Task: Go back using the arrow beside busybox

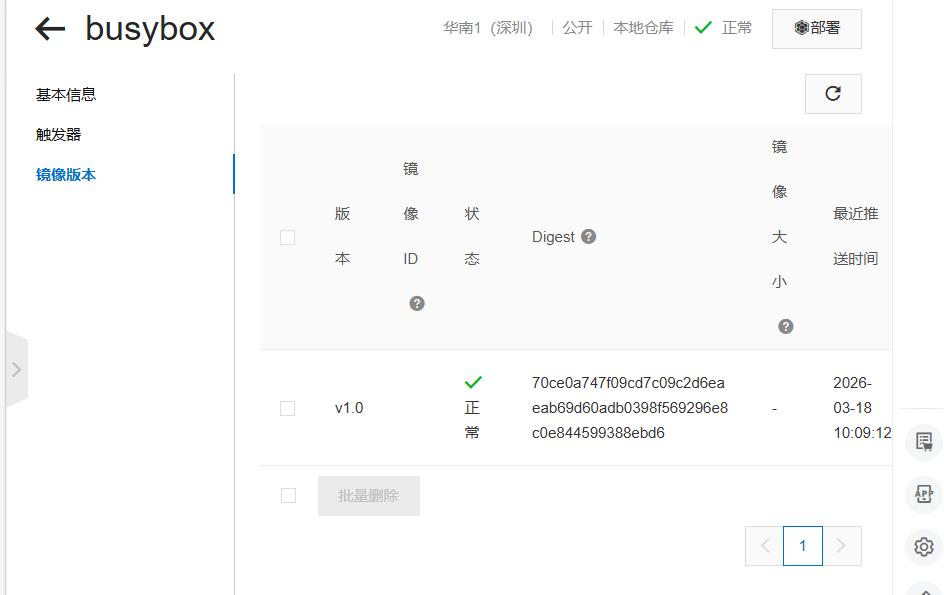Action: coord(50,28)
